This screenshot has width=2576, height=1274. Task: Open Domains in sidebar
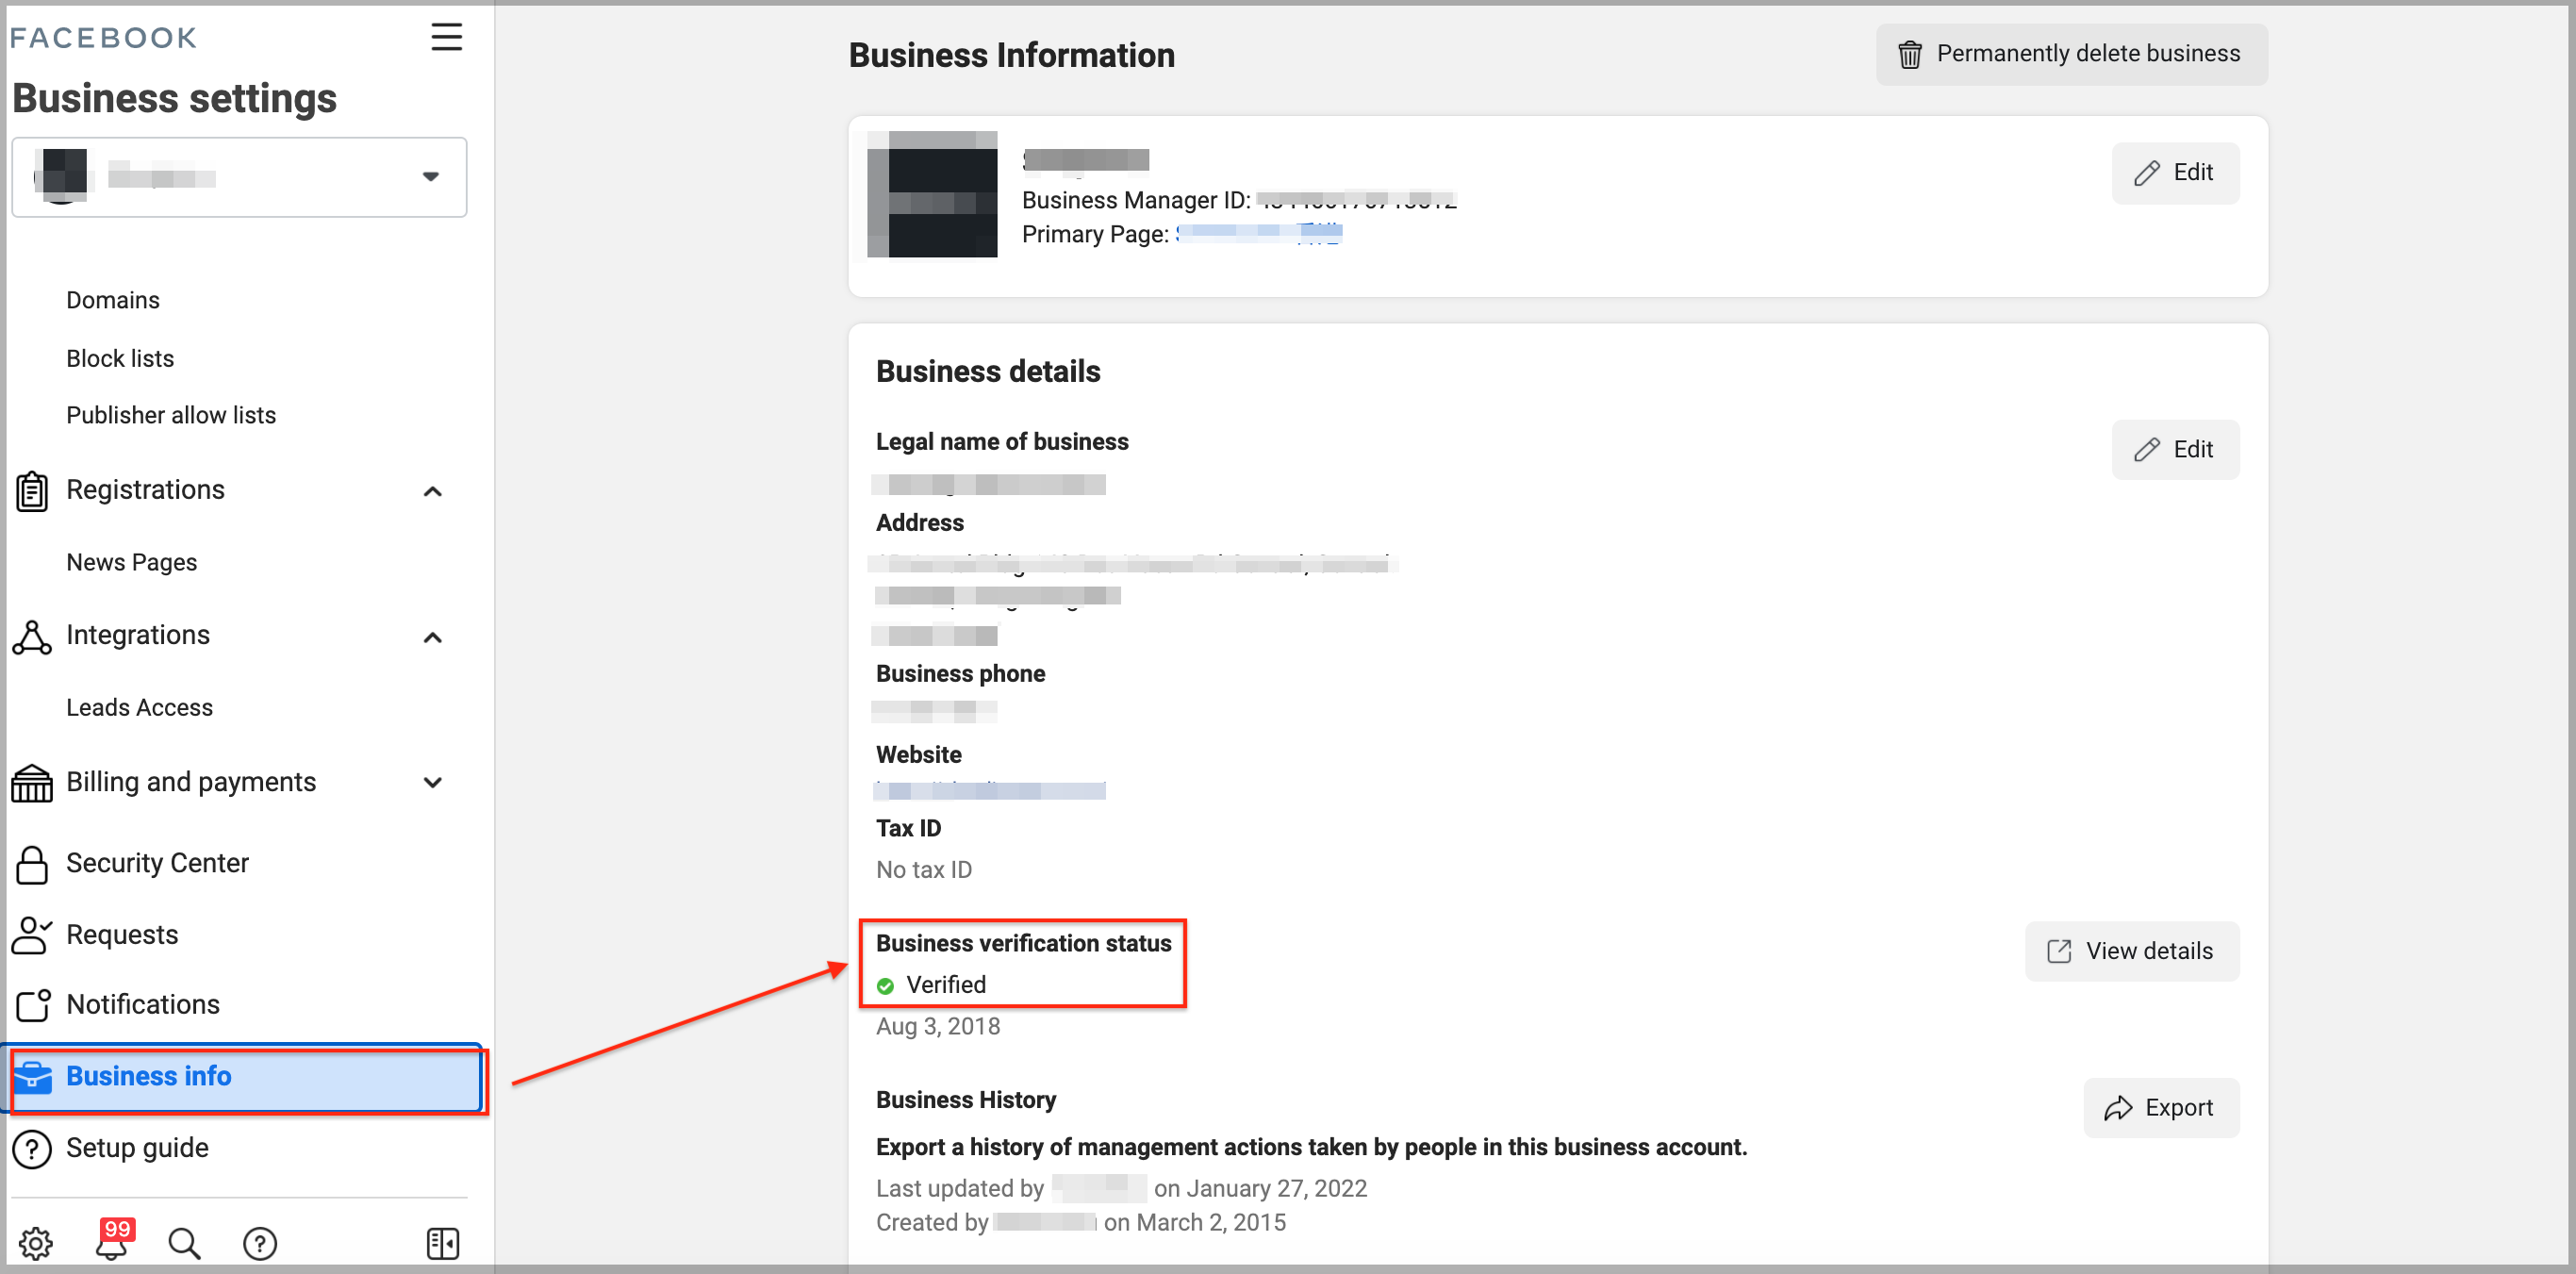pos(113,300)
